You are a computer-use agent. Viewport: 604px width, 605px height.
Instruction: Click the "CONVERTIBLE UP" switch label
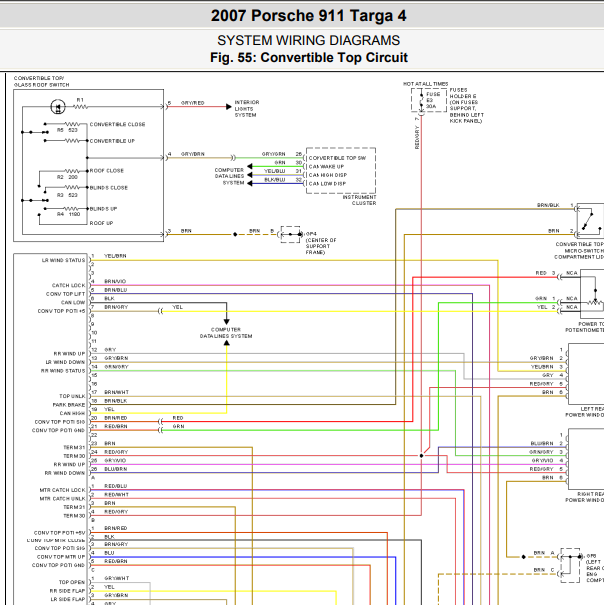click(112, 141)
